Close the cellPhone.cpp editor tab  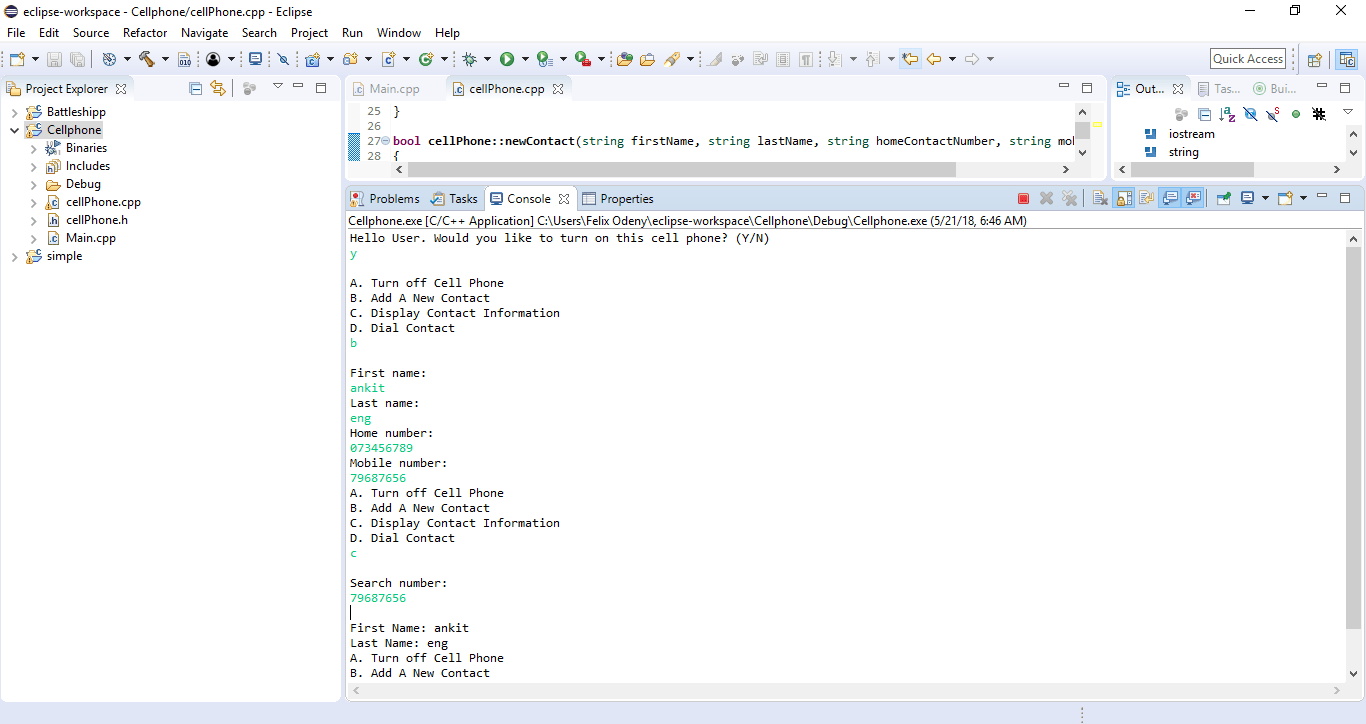click(558, 88)
